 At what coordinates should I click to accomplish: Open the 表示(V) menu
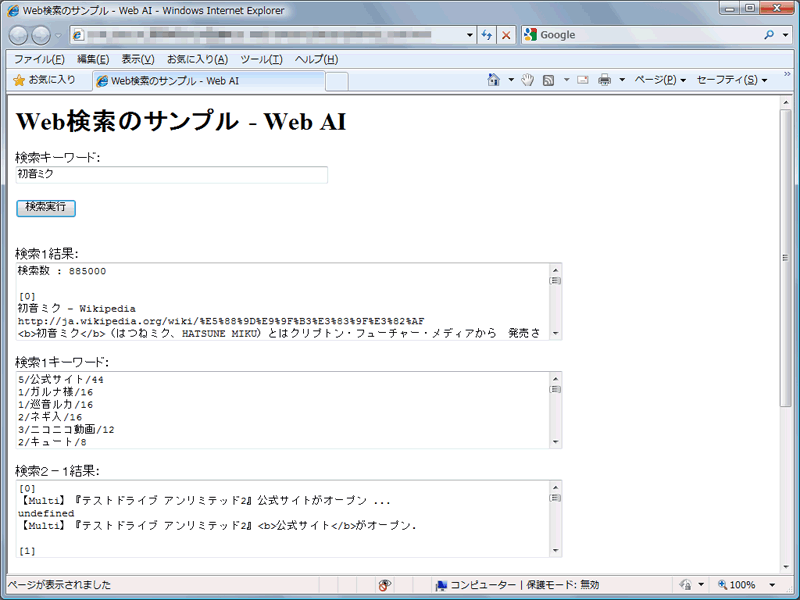(x=138, y=59)
